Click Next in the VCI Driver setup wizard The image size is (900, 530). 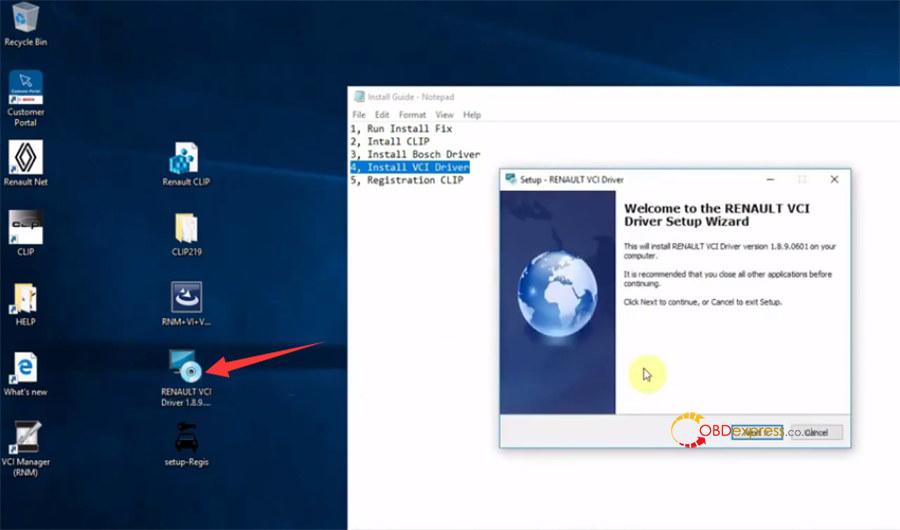point(757,432)
